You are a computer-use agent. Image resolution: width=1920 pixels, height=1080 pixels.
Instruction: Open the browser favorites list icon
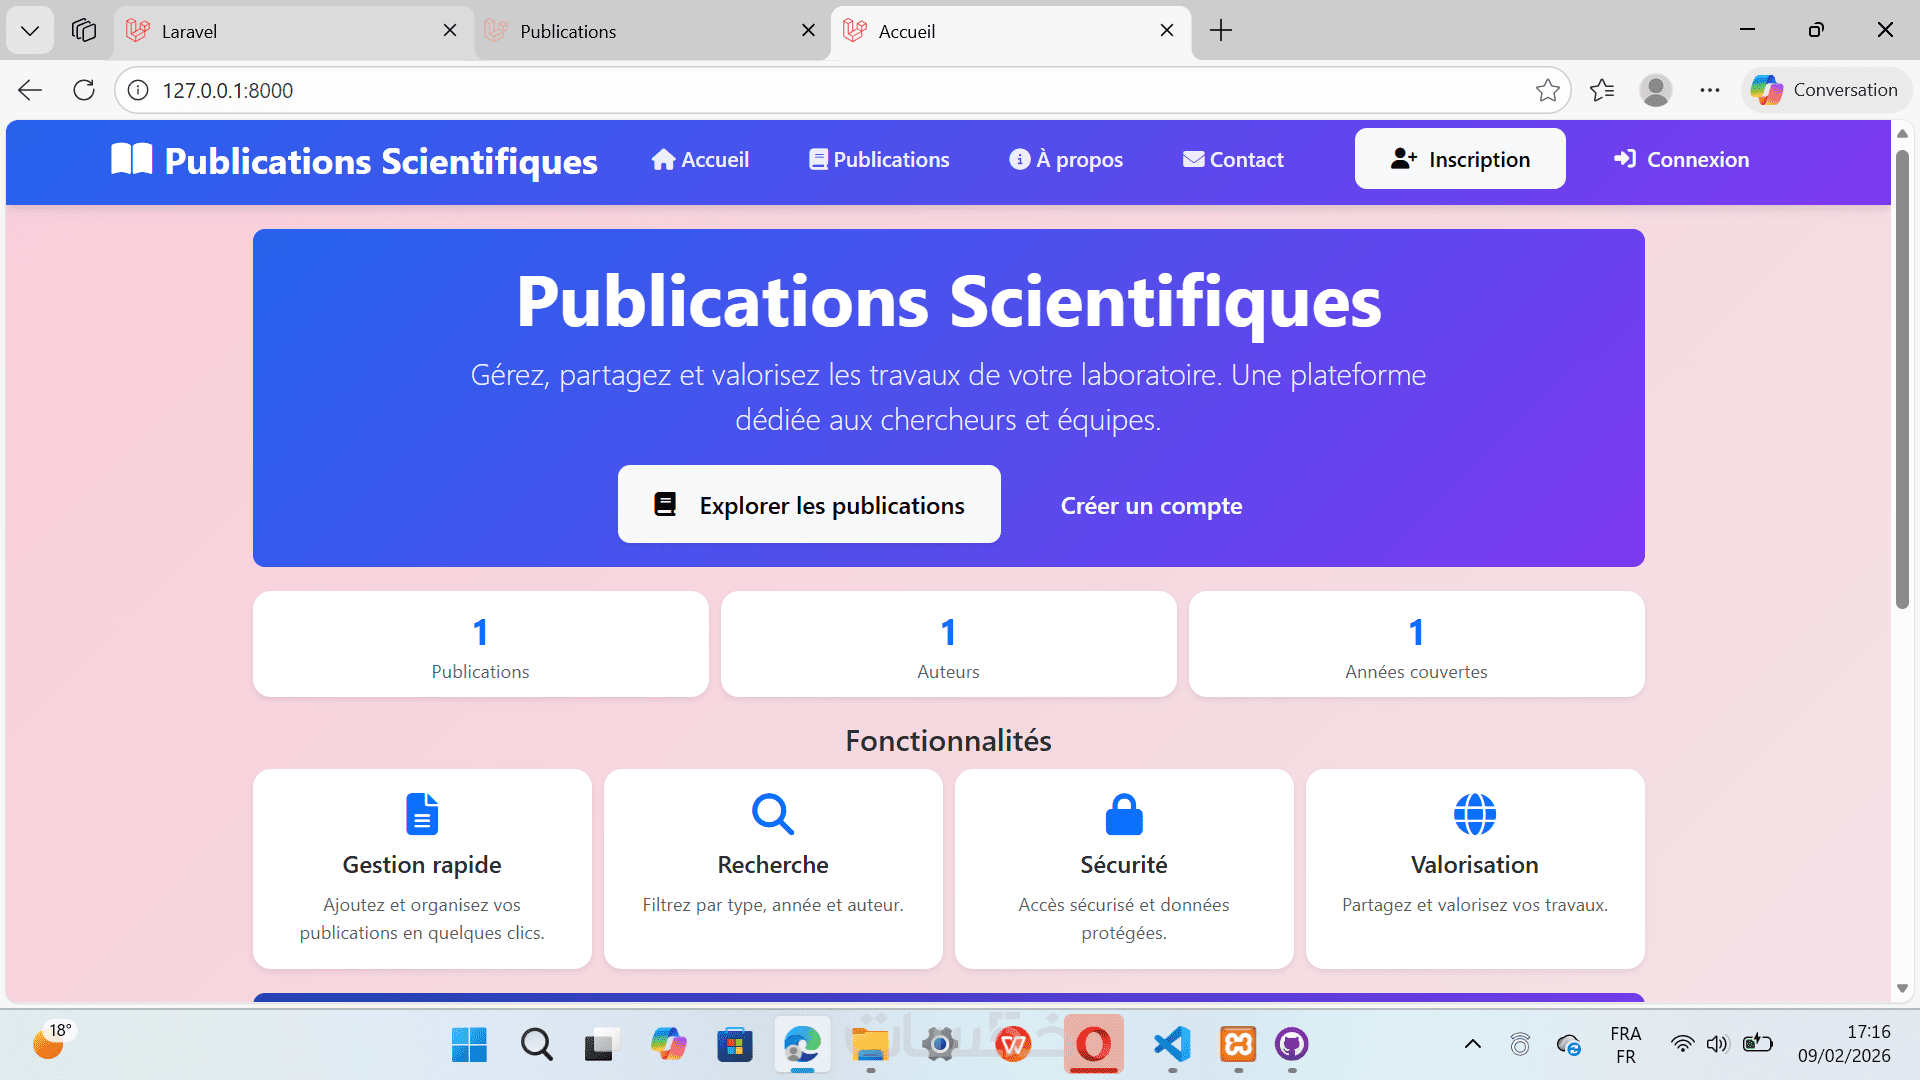point(1601,90)
